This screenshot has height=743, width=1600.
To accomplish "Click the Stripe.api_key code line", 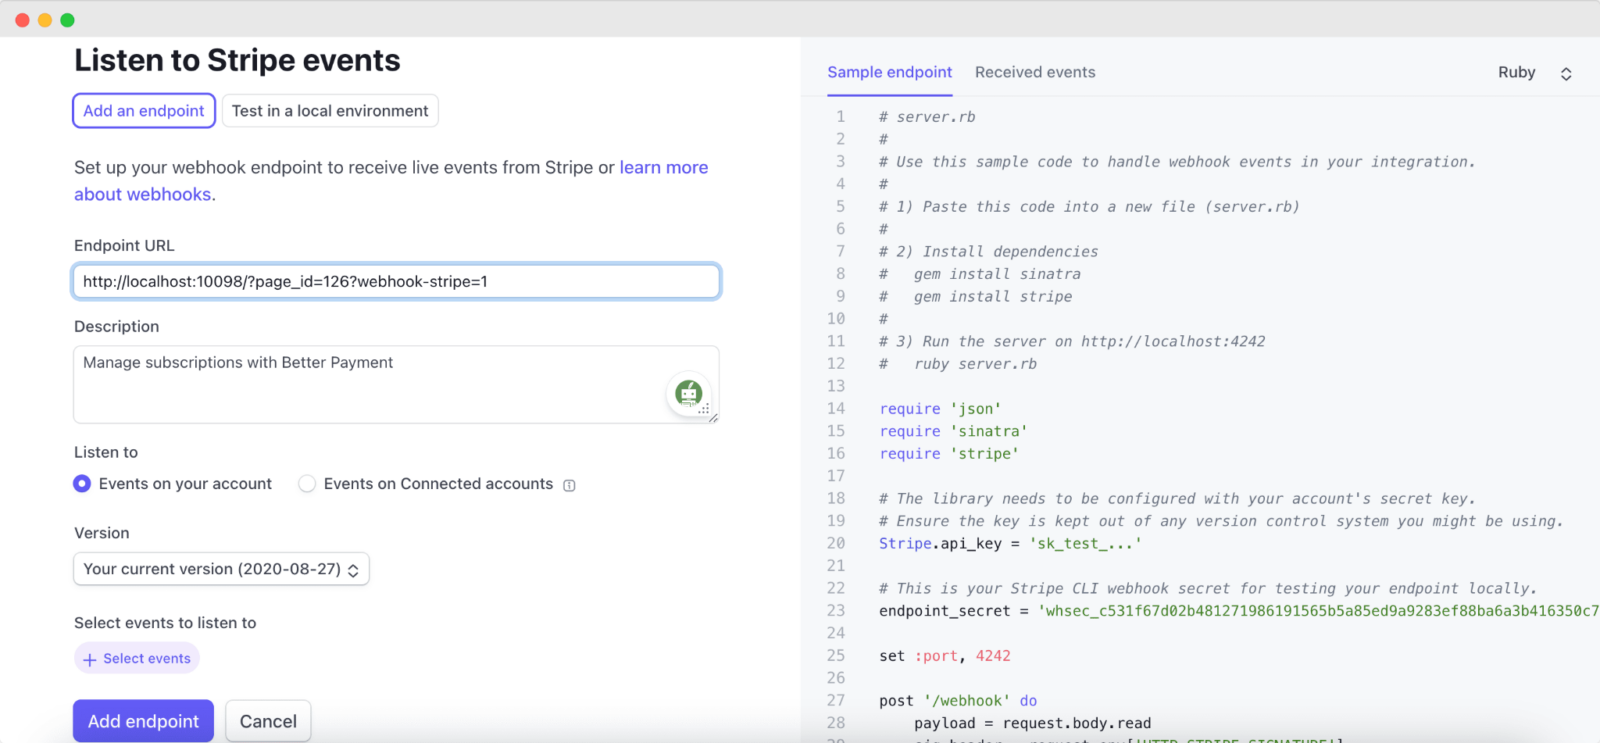I will coord(1010,544).
